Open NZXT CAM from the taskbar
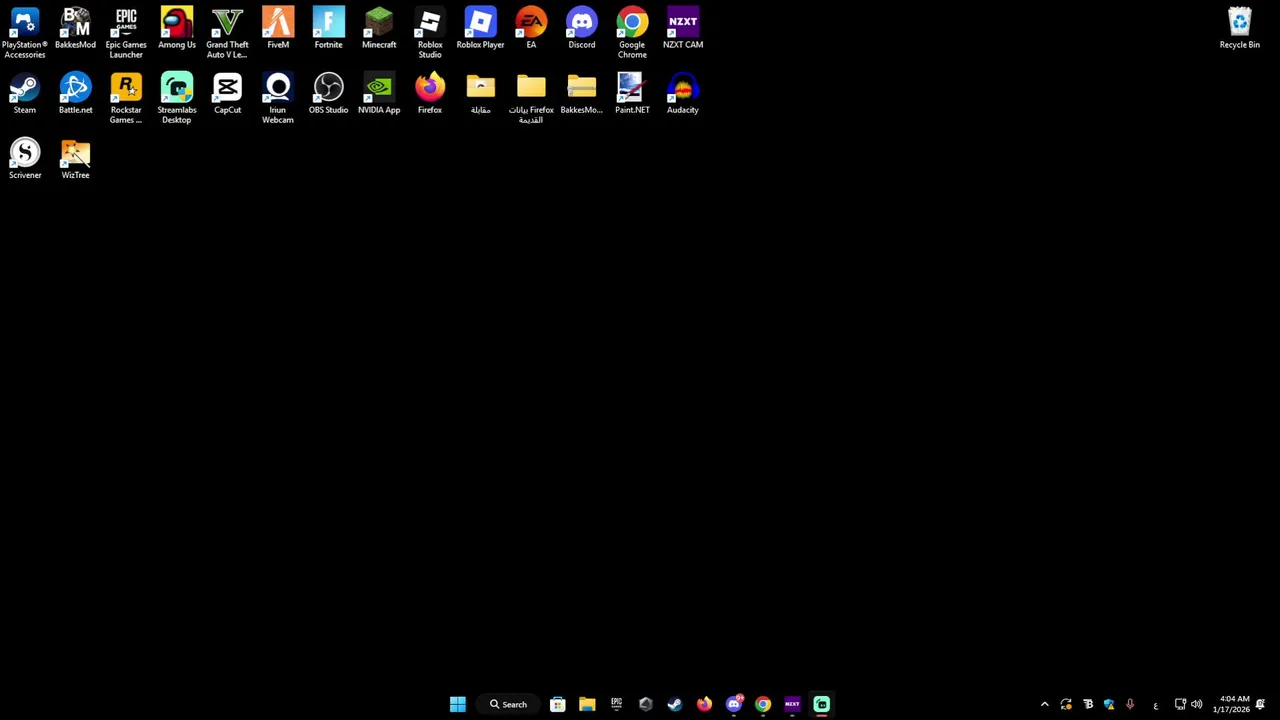 (792, 704)
